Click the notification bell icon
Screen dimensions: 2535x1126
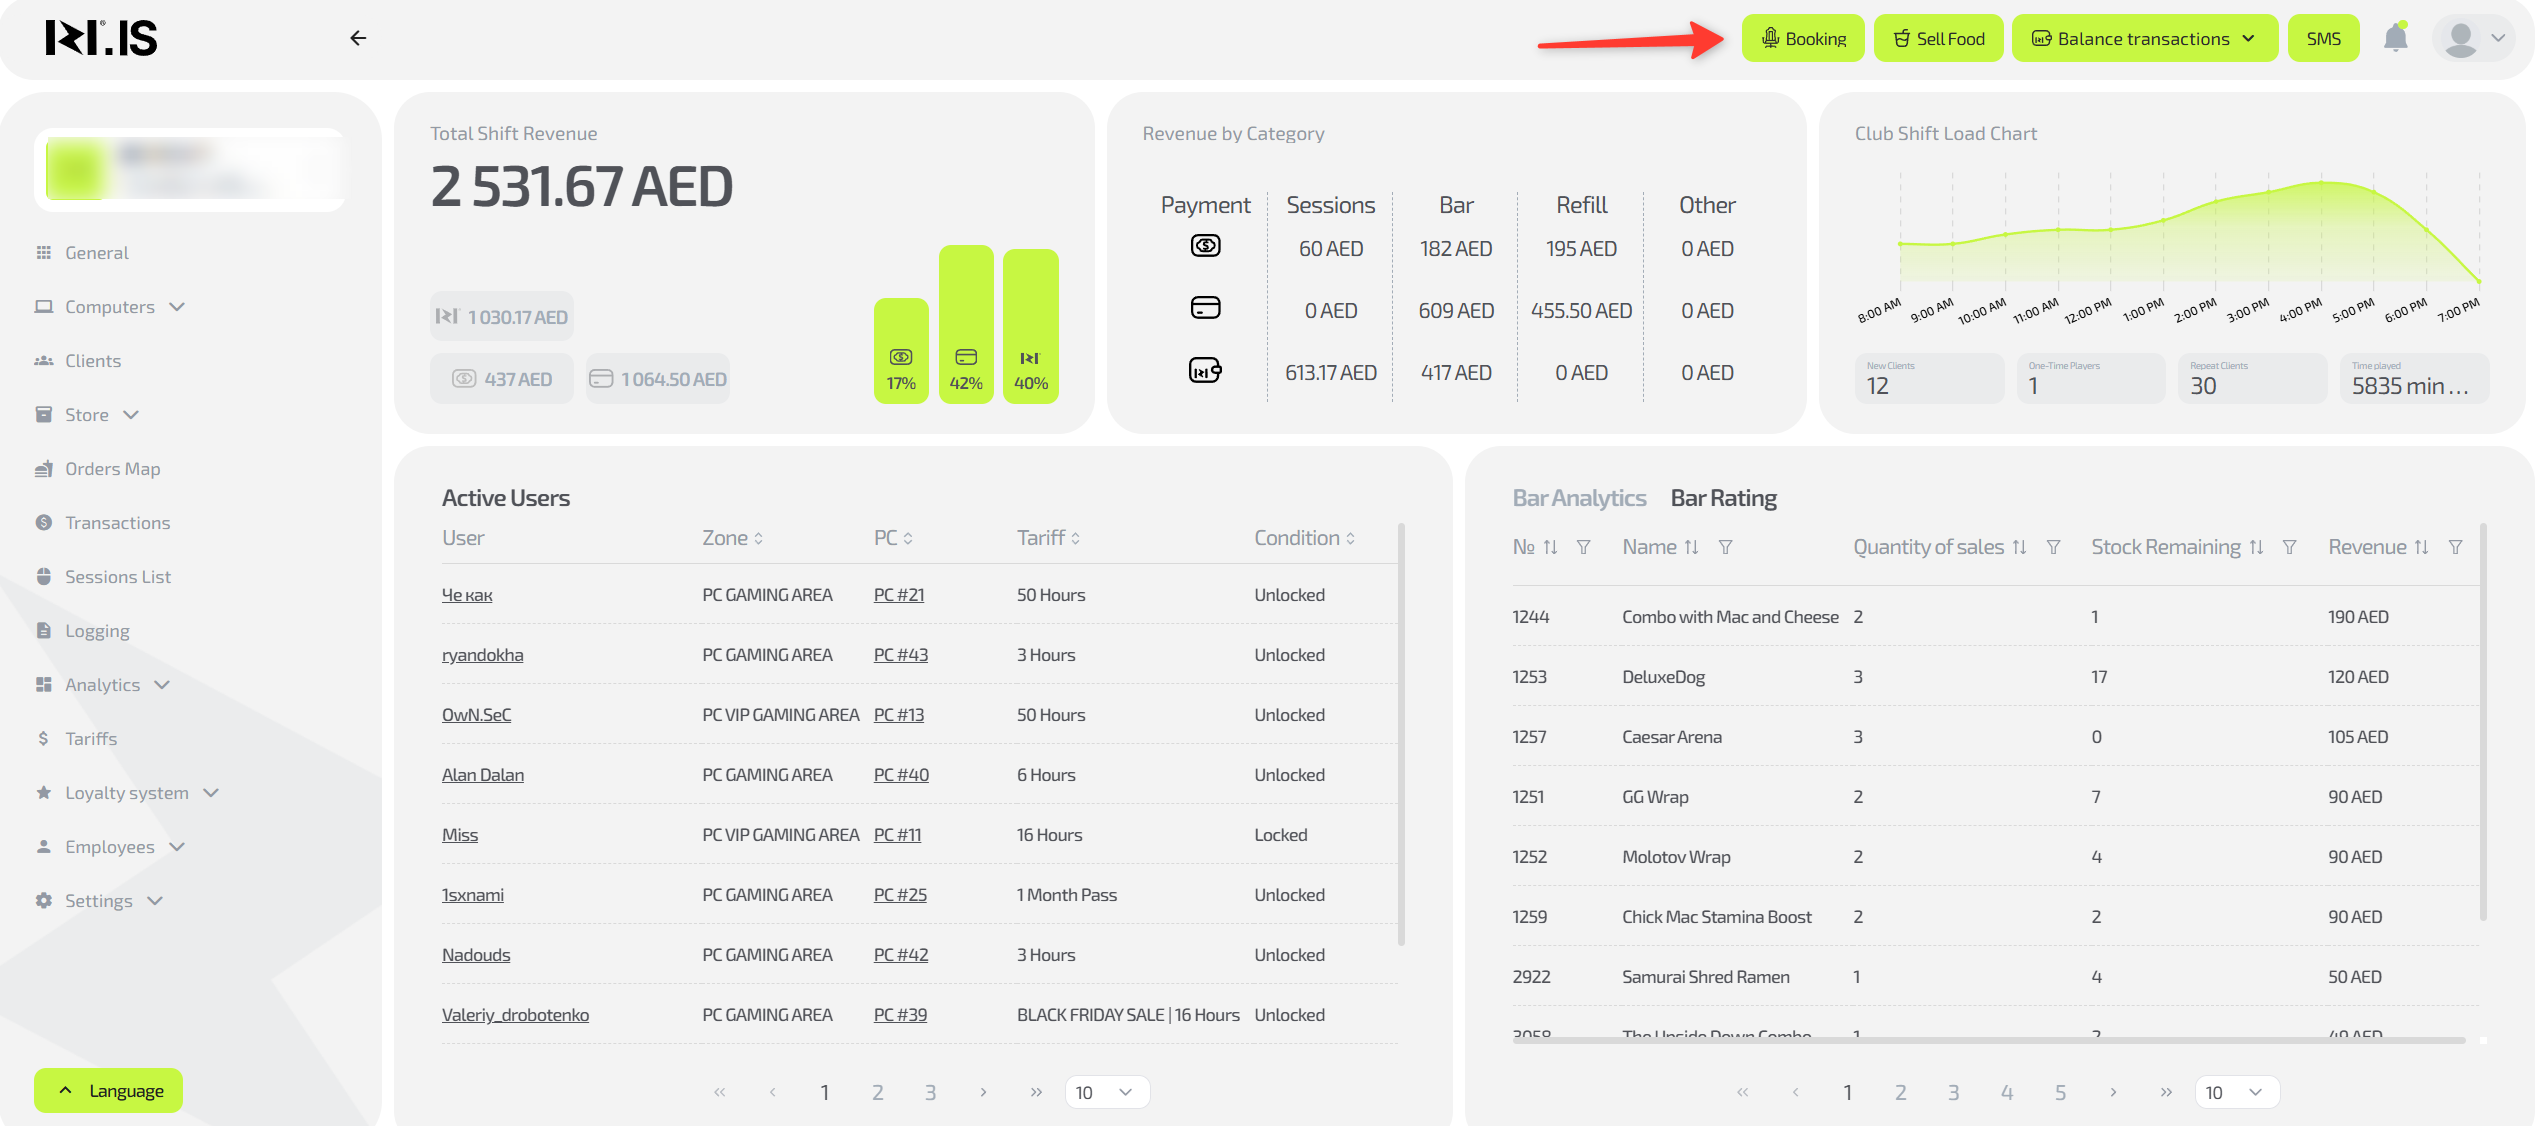[x=2395, y=38]
